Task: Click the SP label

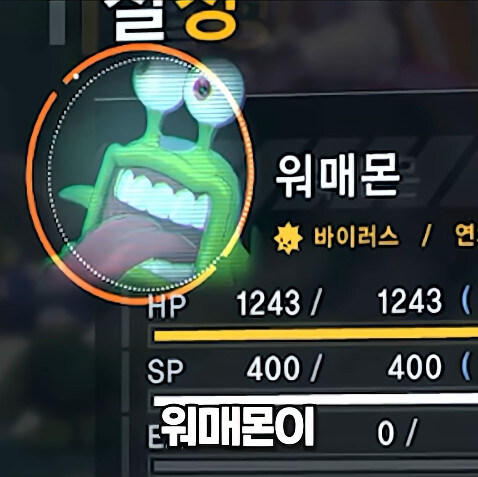Action: tap(165, 371)
